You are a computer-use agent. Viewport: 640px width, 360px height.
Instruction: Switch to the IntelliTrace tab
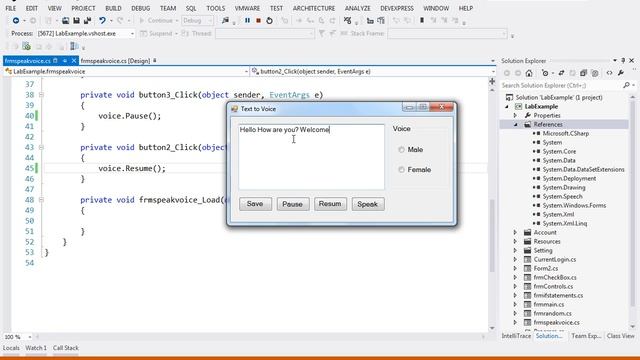(516, 336)
